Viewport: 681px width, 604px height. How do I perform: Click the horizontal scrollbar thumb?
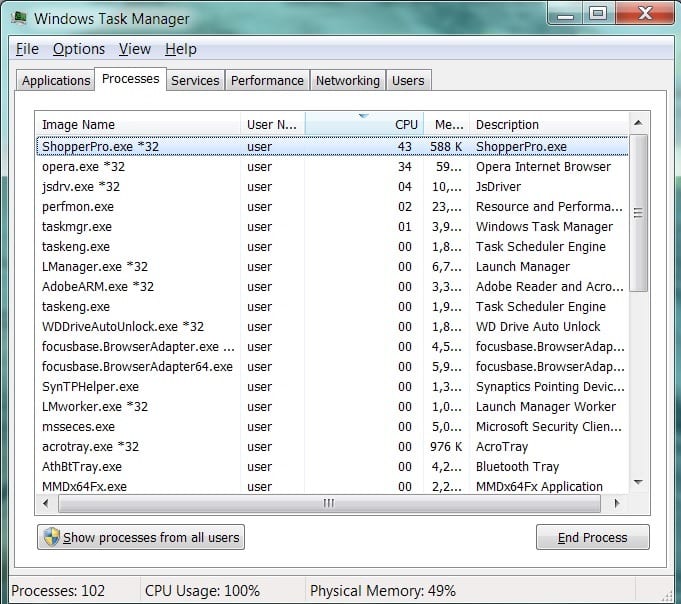329,504
